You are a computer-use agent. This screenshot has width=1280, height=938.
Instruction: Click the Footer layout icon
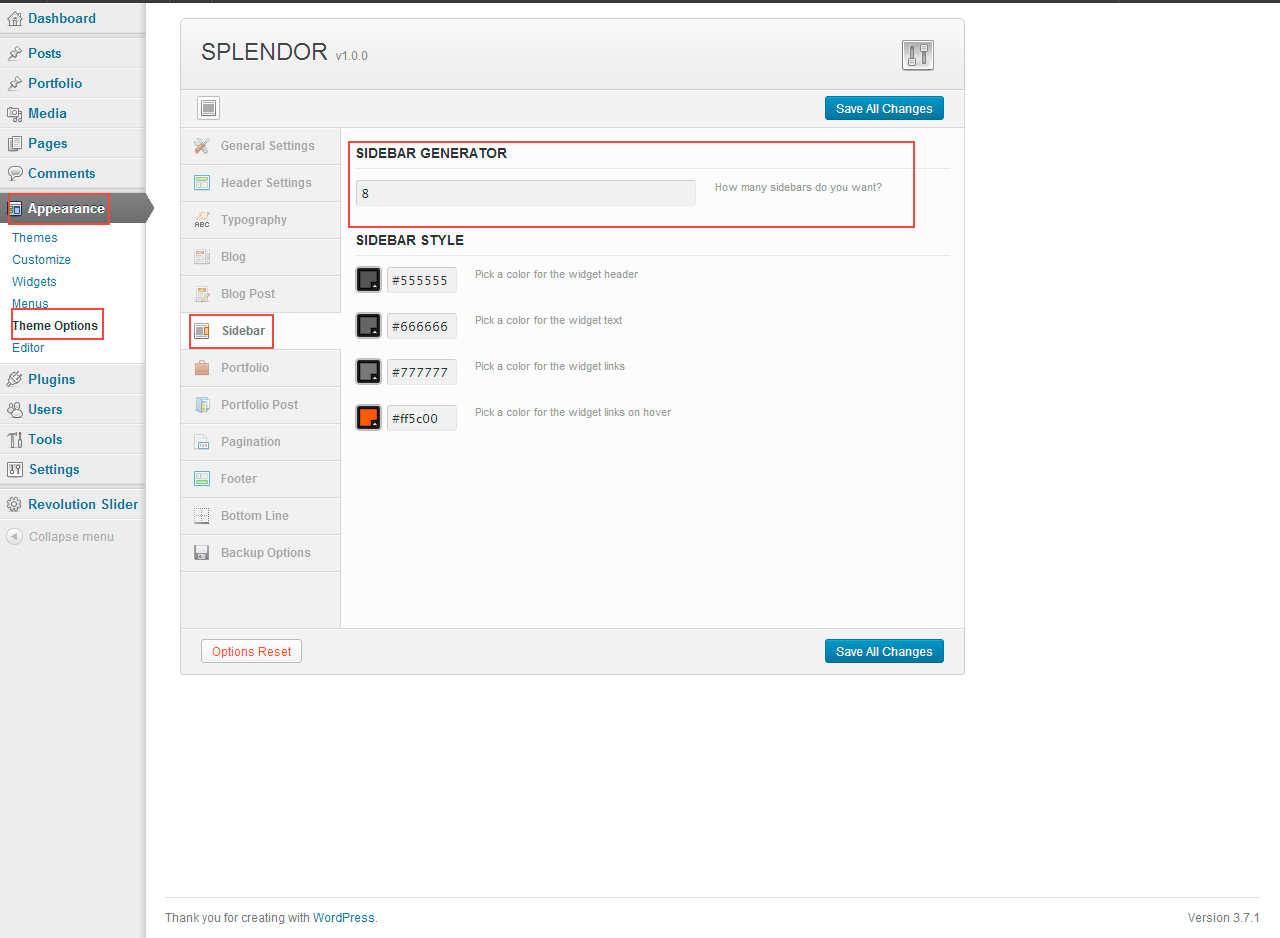pyautogui.click(x=202, y=479)
